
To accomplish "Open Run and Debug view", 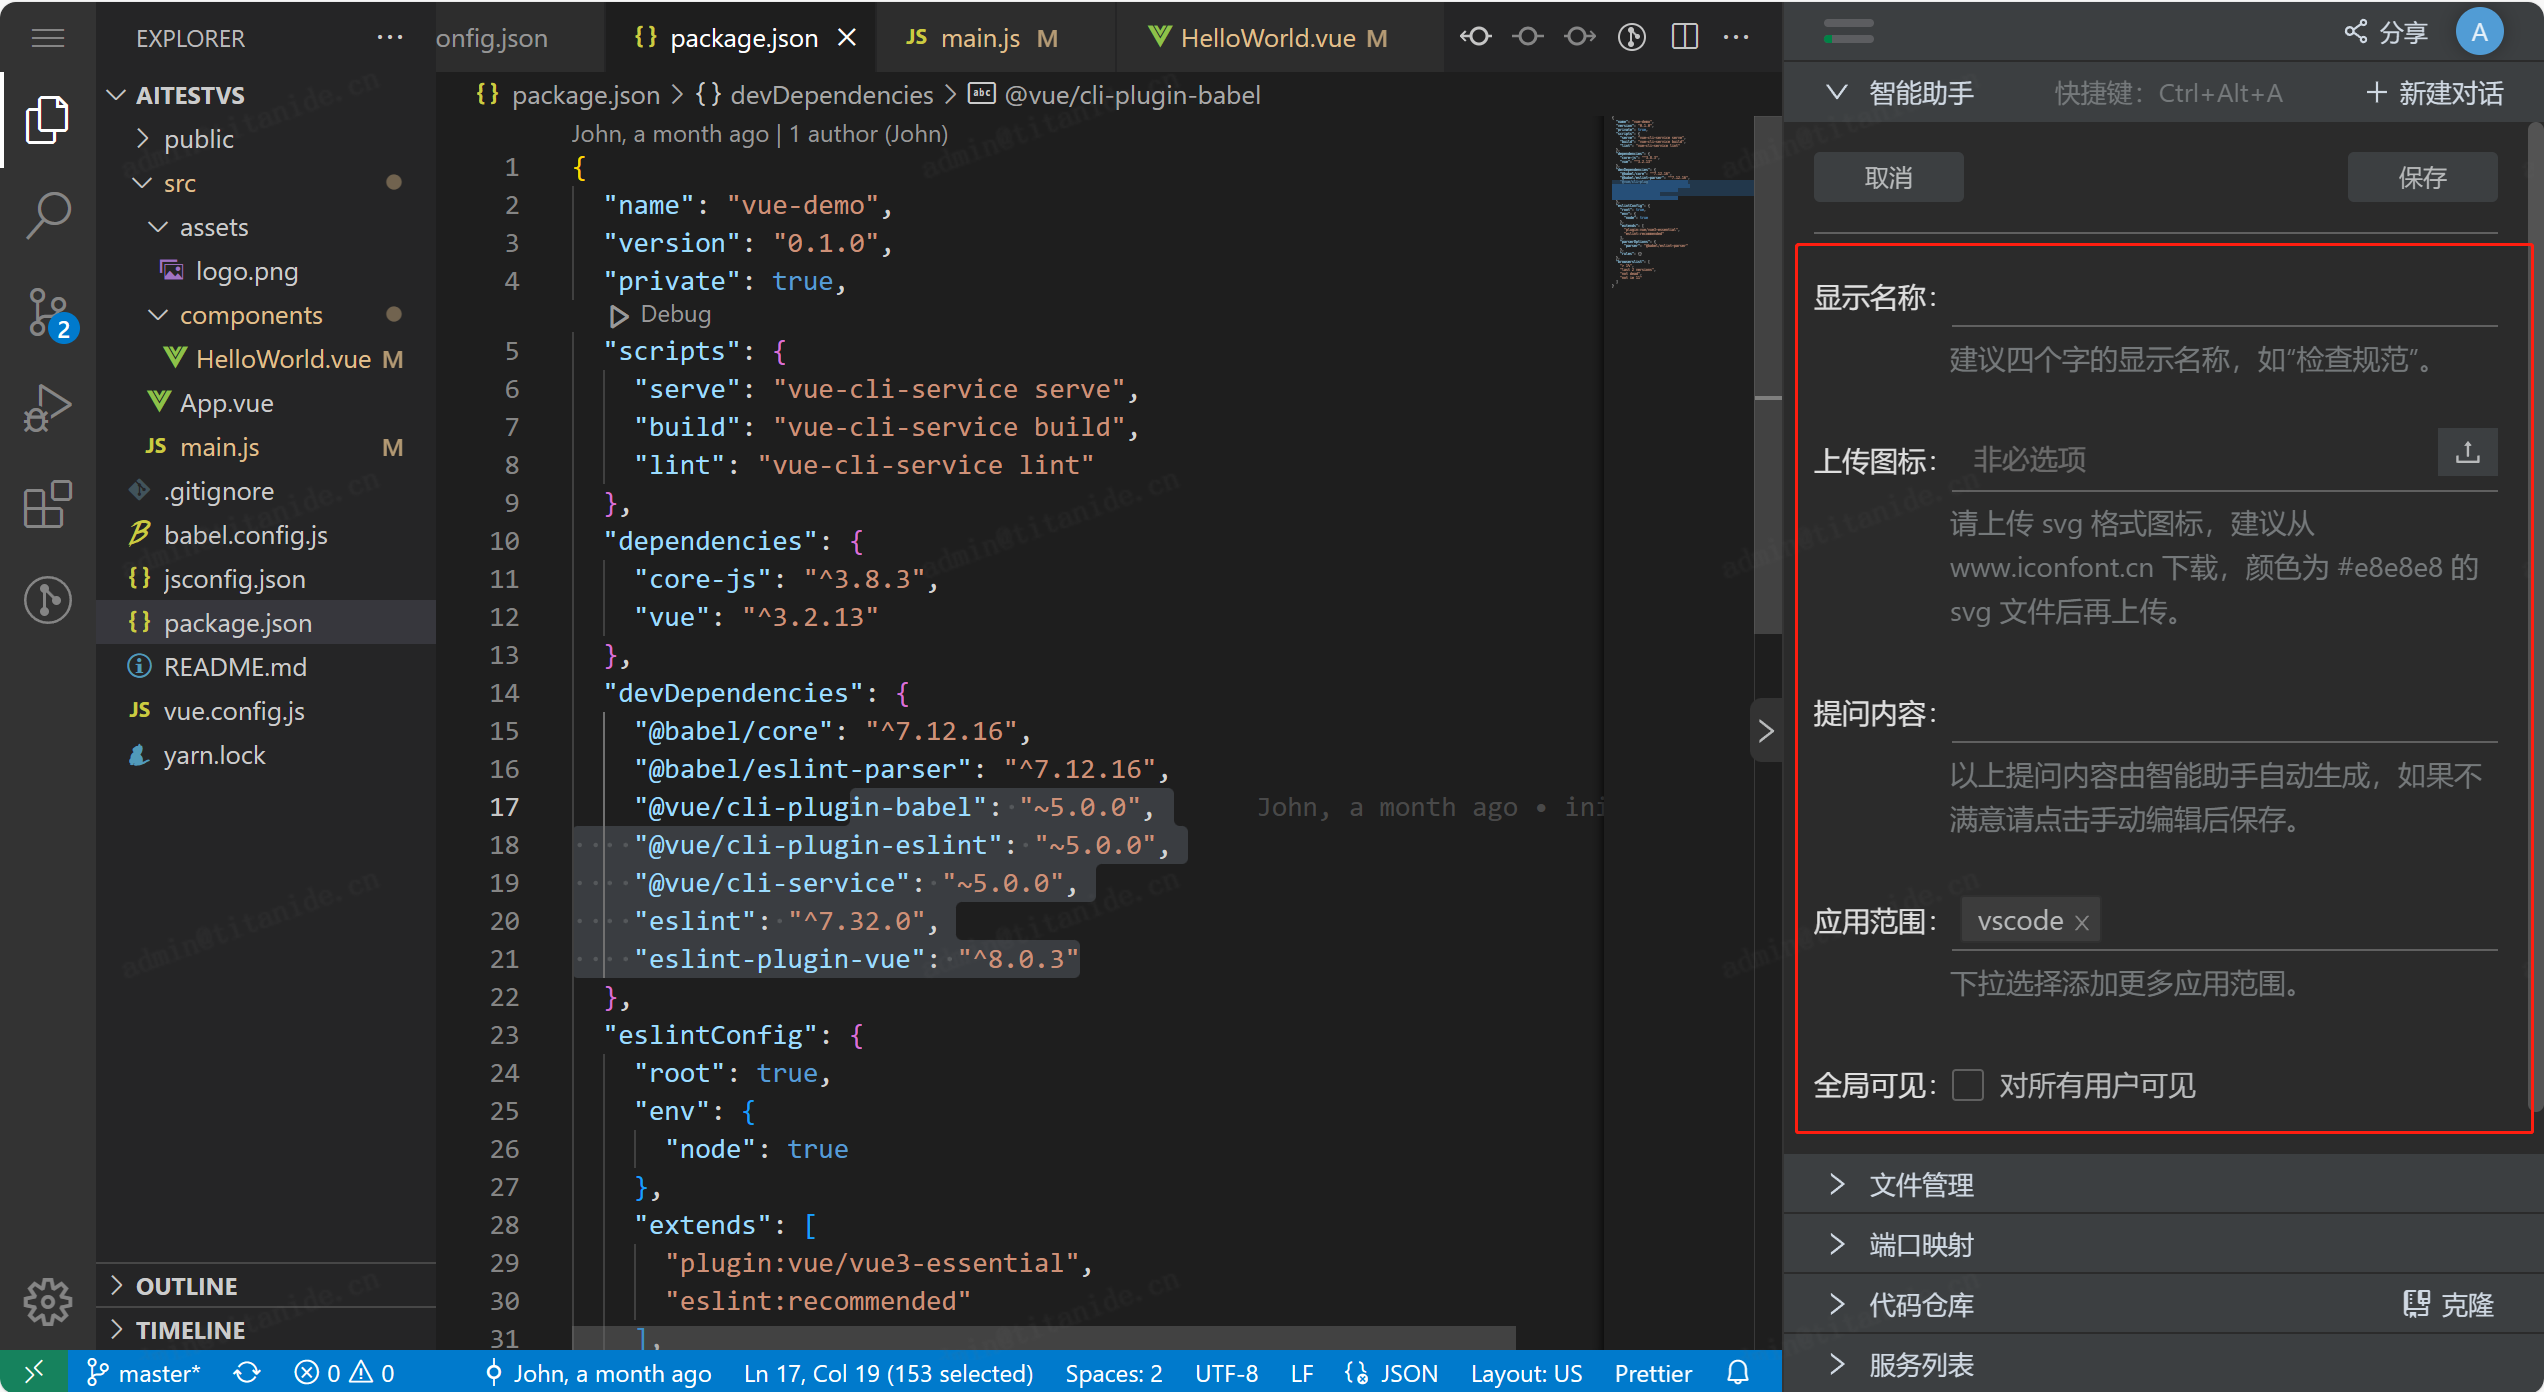I will click(x=47, y=408).
